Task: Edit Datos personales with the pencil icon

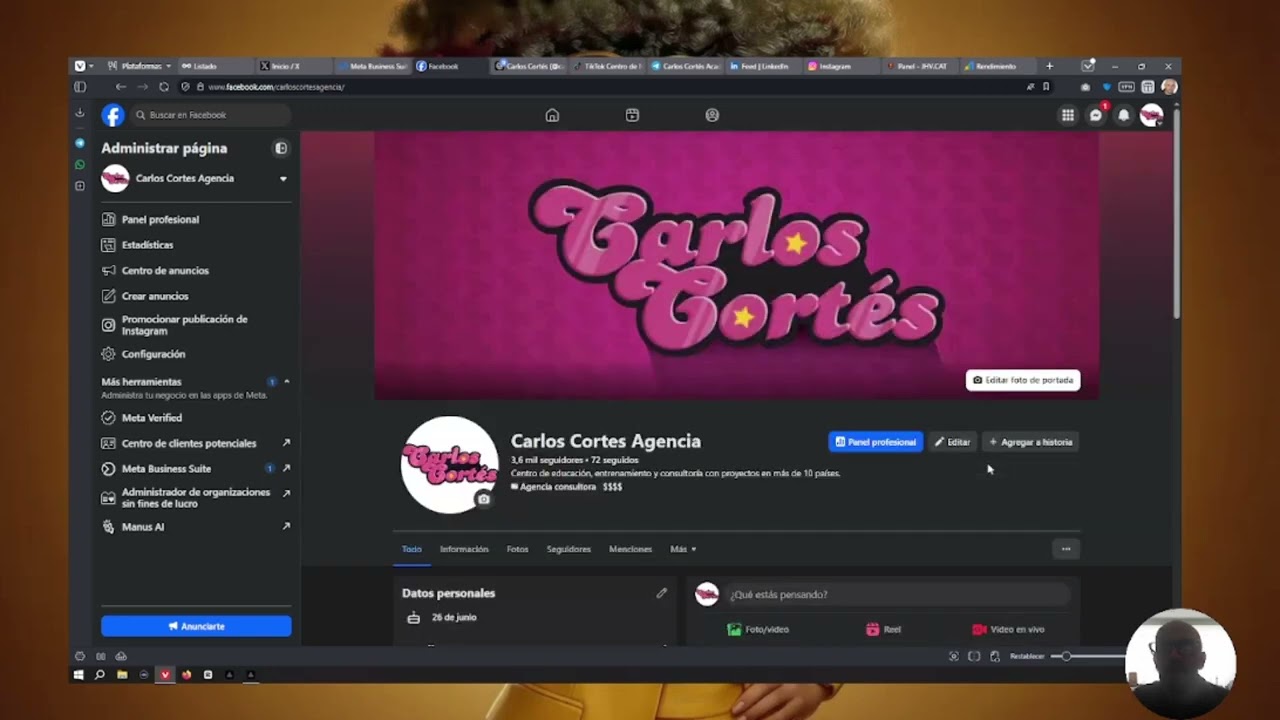Action: pyautogui.click(x=661, y=593)
